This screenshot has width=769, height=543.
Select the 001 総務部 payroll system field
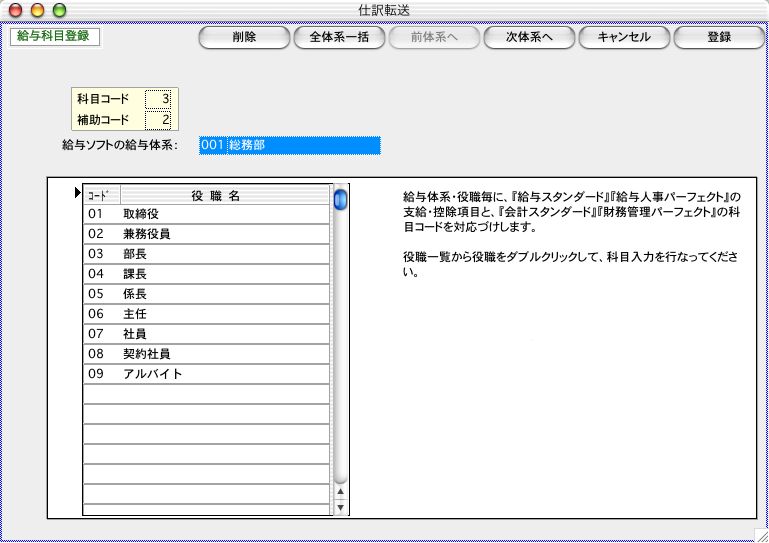tap(289, 146)
